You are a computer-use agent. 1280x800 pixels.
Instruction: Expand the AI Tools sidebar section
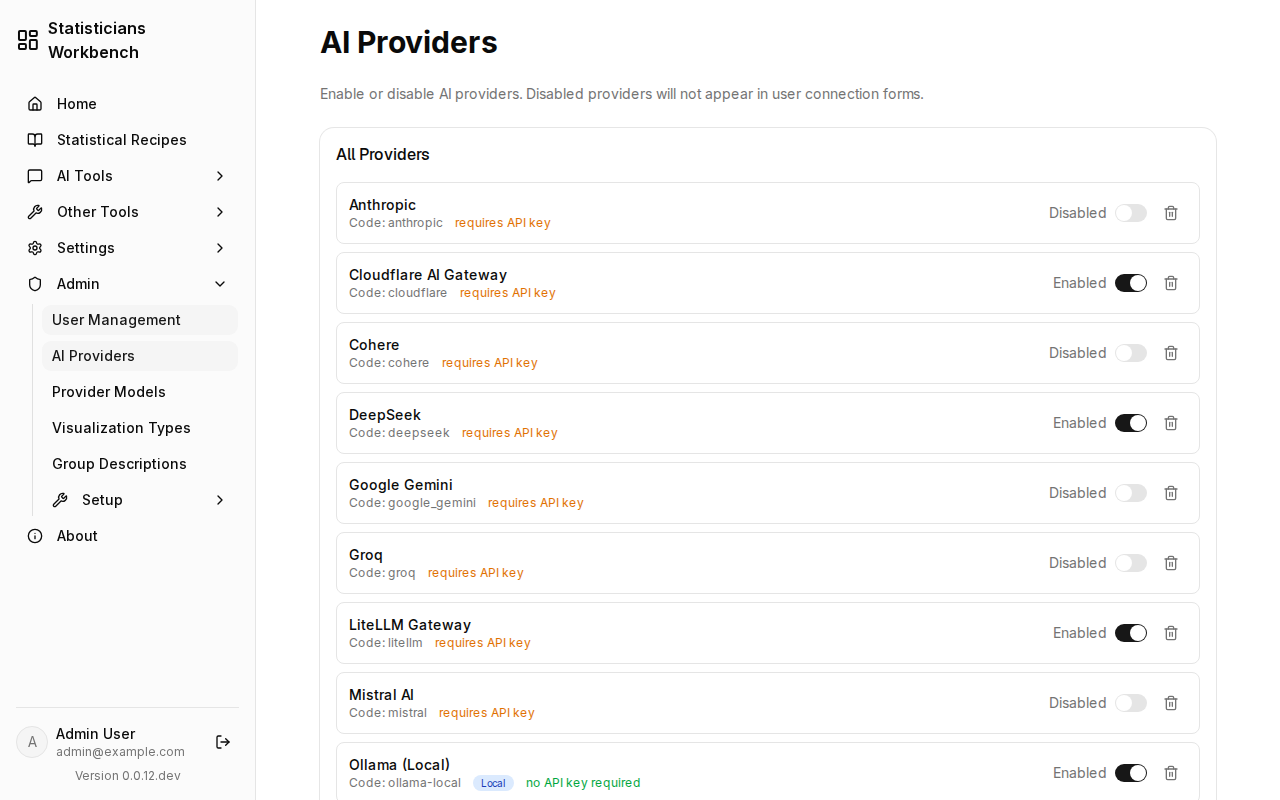pos(127,176)
